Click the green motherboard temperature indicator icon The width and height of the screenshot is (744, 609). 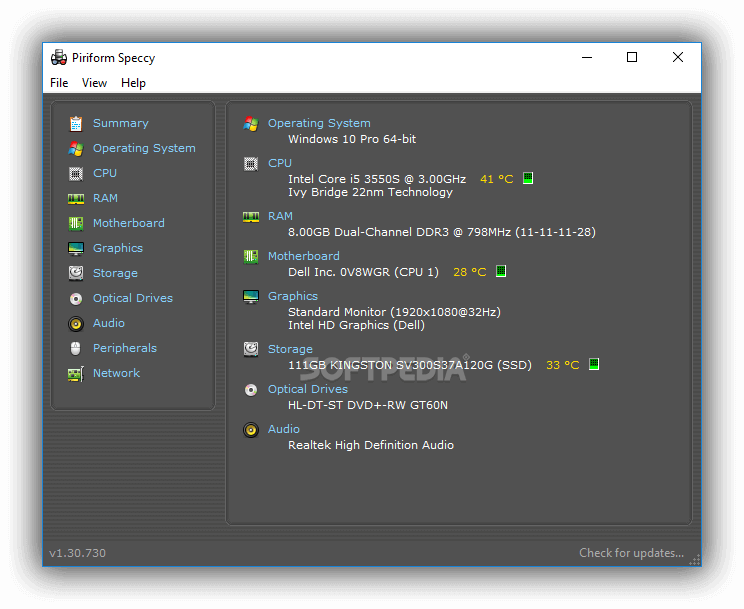[x=501, y=271]
